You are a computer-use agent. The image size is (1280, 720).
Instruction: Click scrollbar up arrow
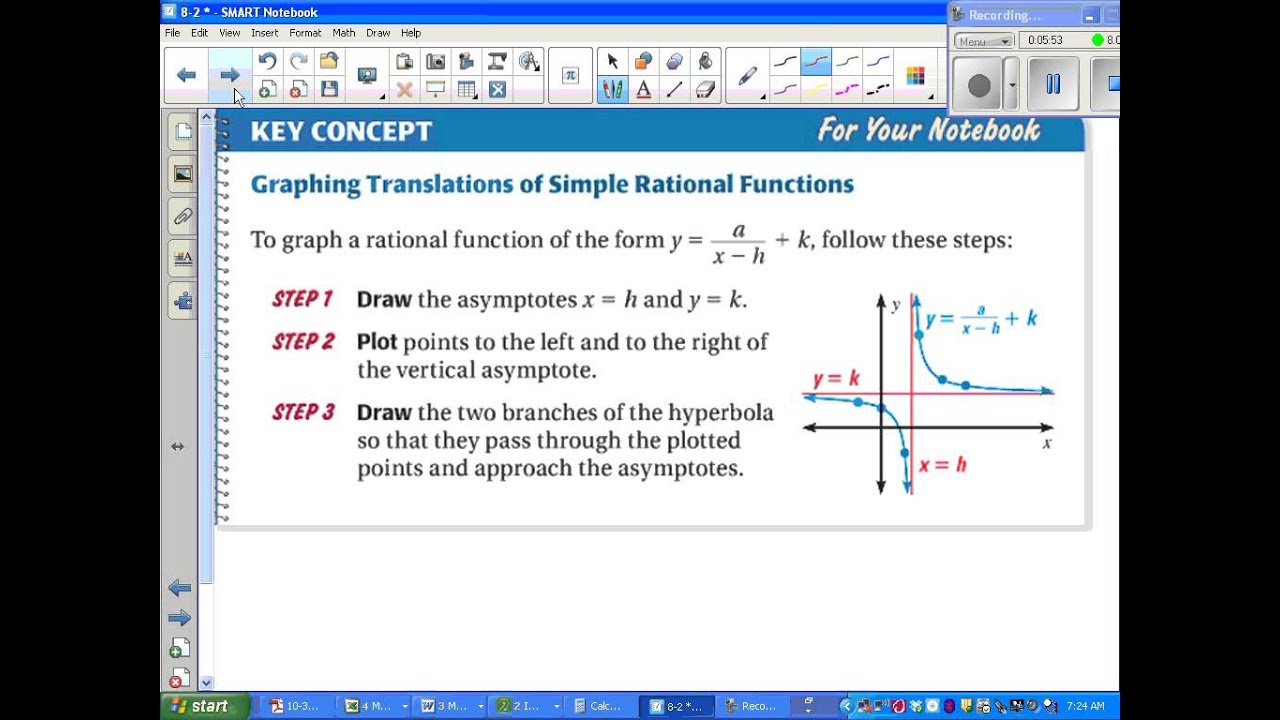pyautogui.click(x=206, y=117)
